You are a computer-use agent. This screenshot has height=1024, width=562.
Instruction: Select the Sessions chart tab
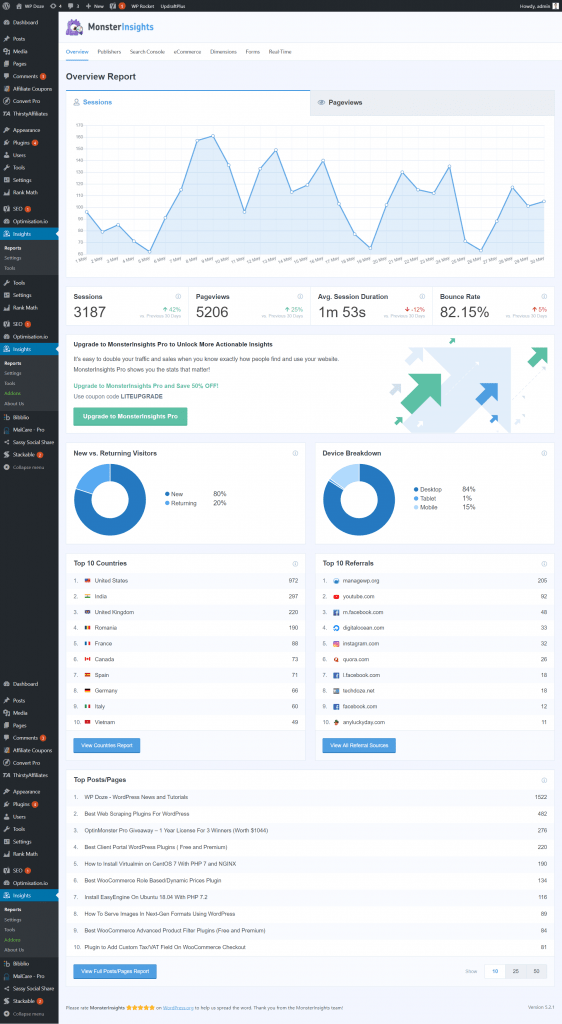(188, 103)
